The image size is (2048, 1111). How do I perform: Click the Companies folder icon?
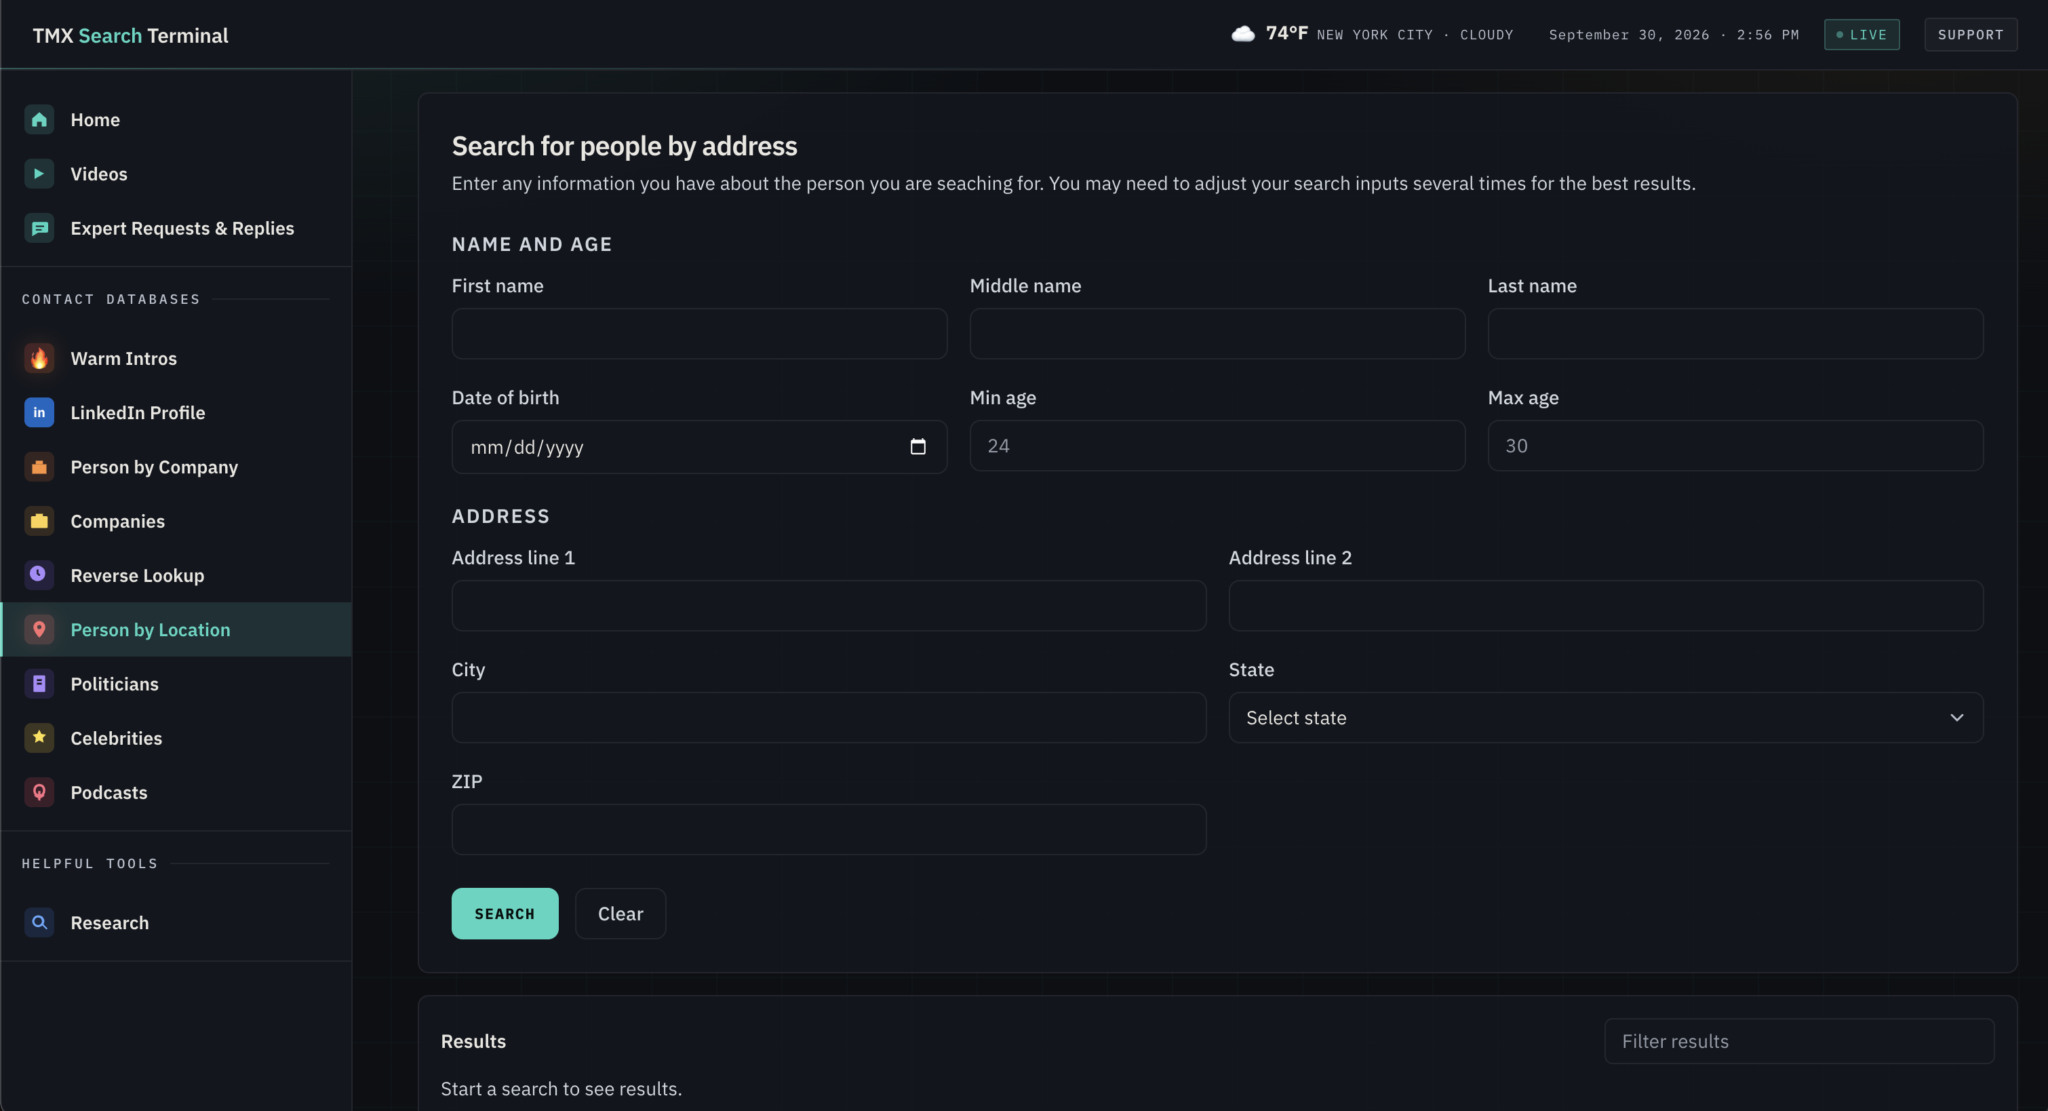coord(39,521)
